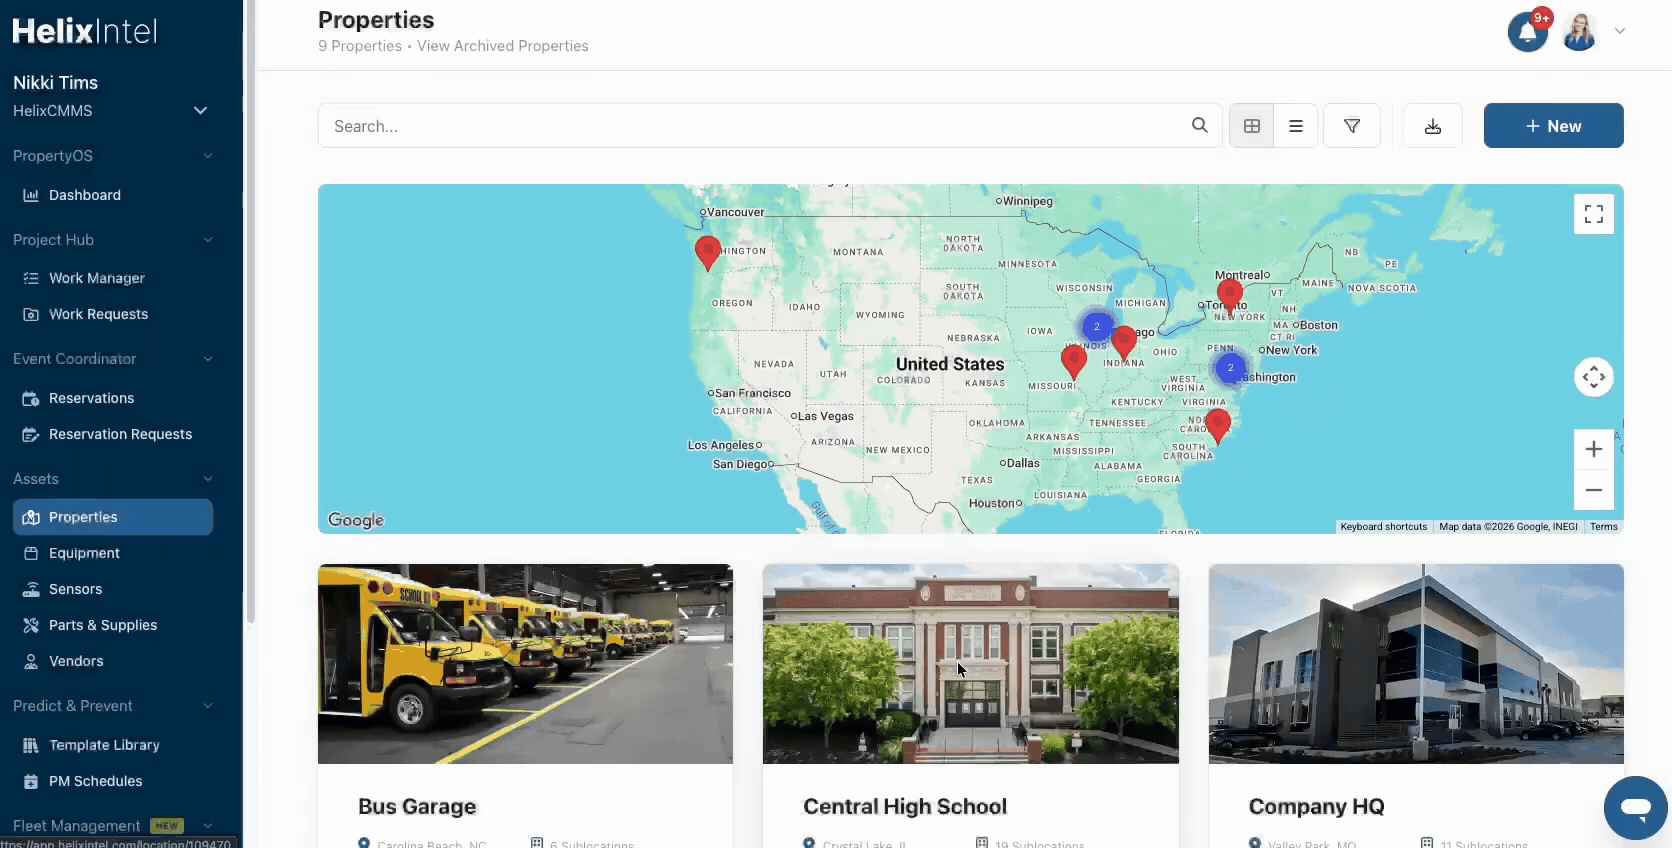Click the Google logo on map

pos(356,520)
